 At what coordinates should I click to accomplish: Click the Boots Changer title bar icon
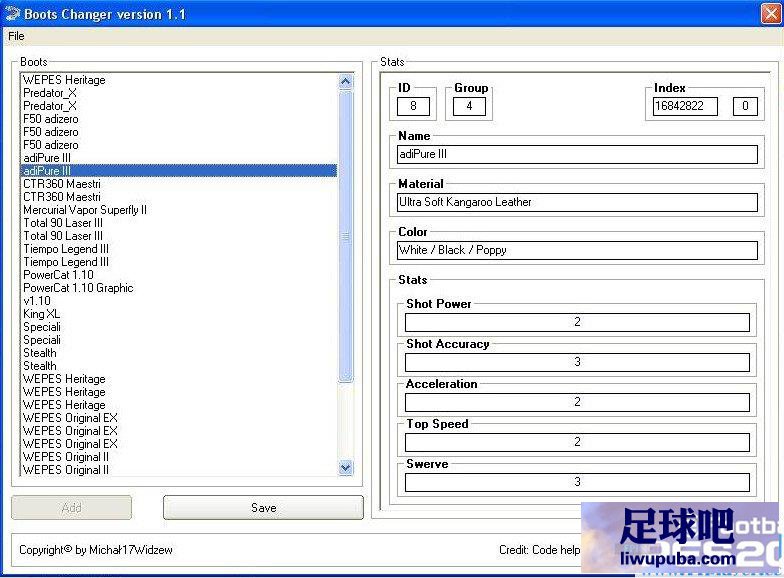coord(12,14)
